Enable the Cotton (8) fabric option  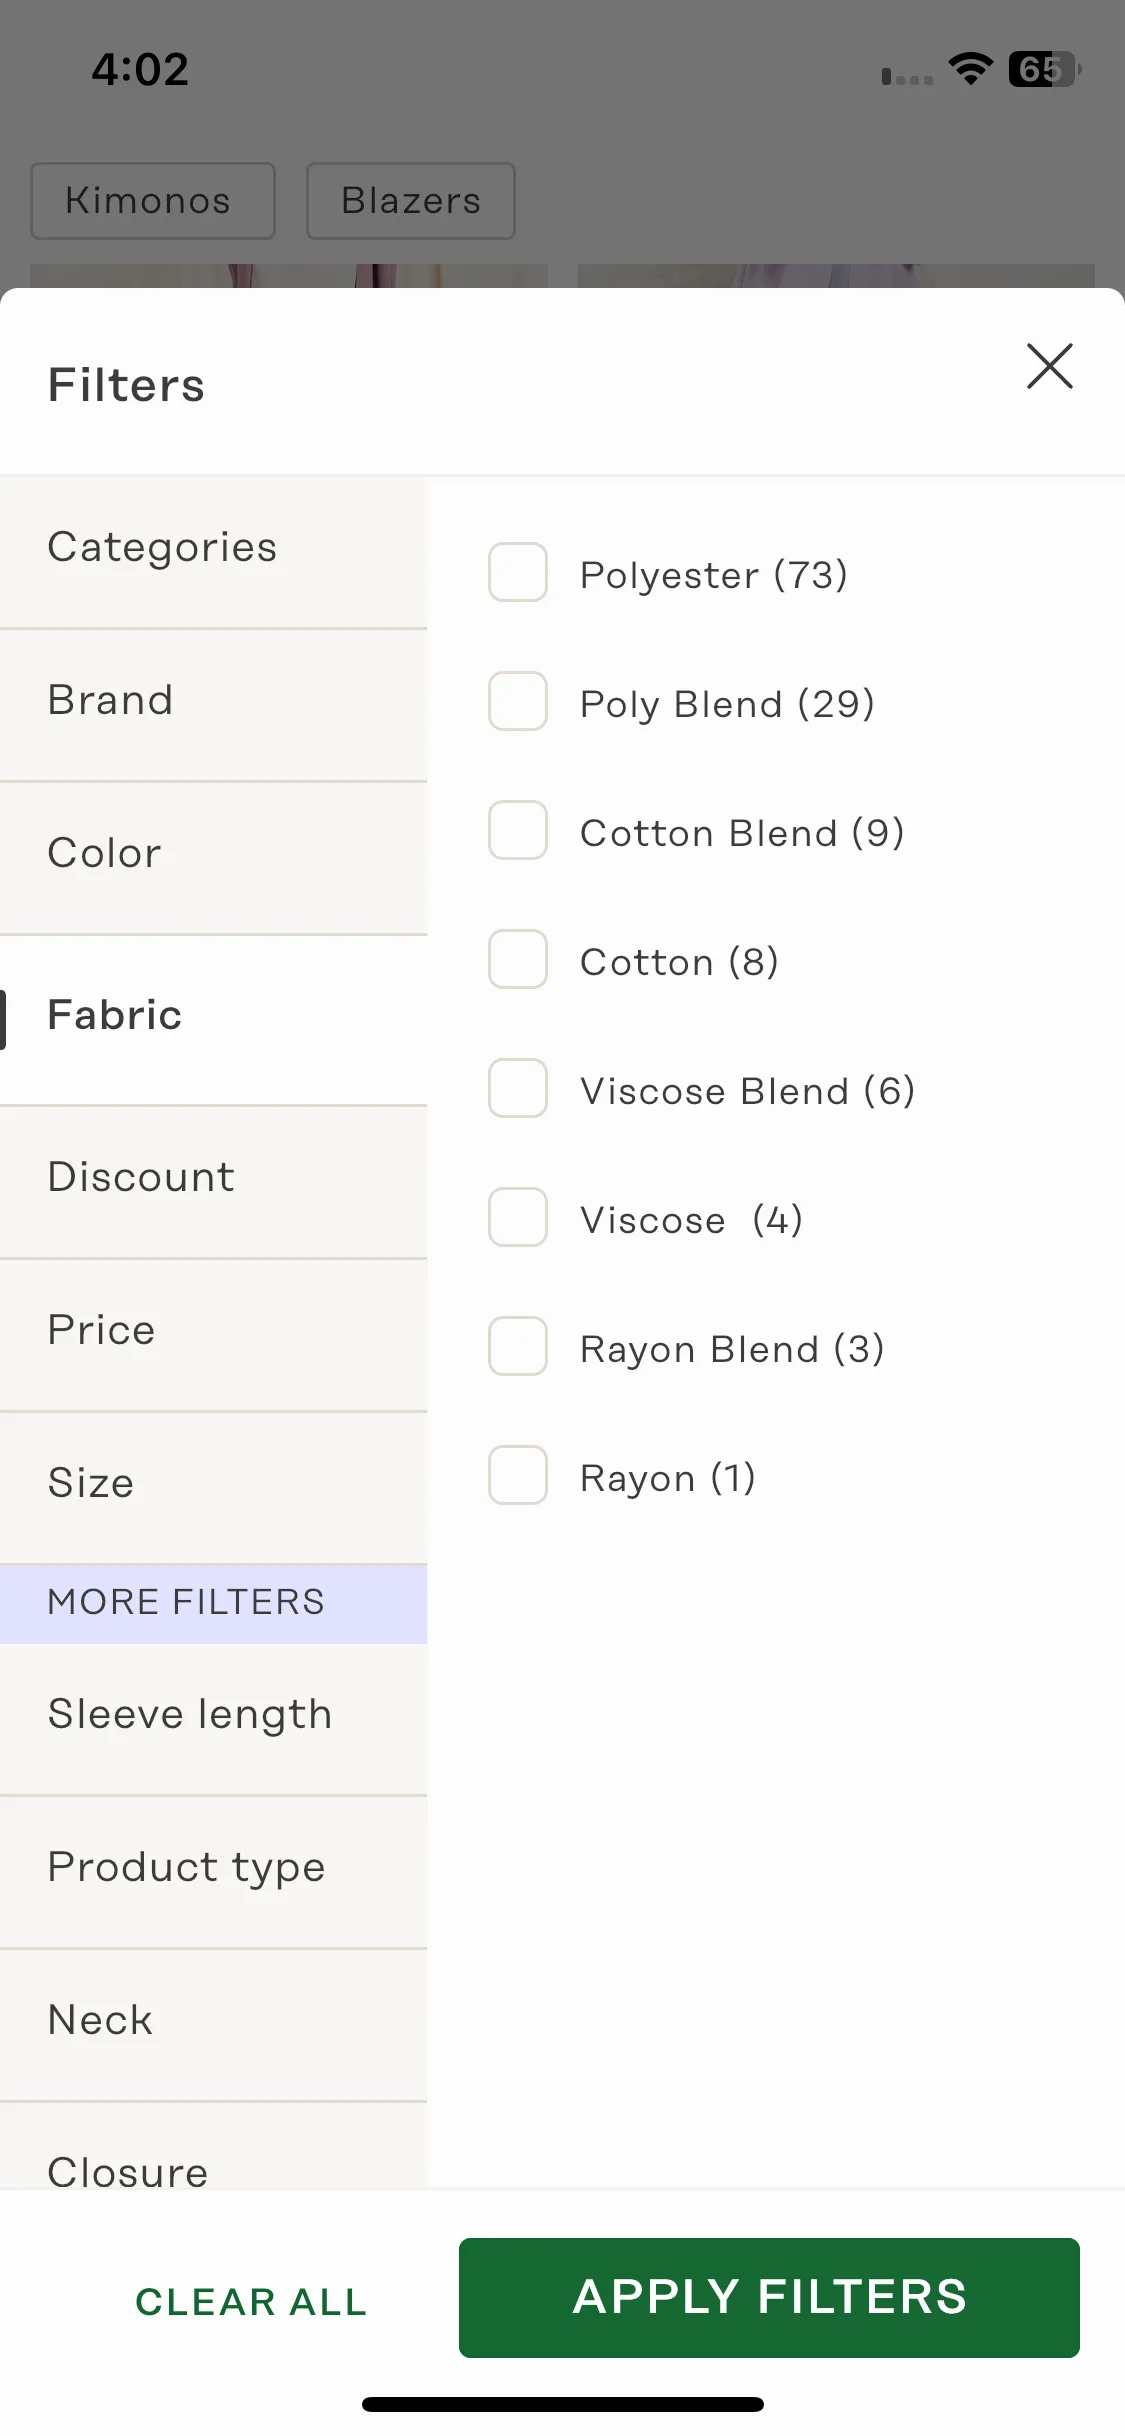pos(518,959)
